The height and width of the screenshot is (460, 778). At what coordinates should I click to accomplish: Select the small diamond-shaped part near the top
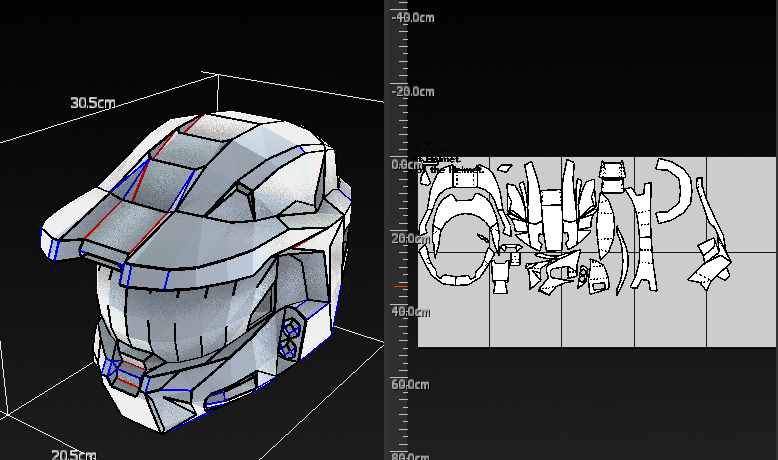coord(504,168)
